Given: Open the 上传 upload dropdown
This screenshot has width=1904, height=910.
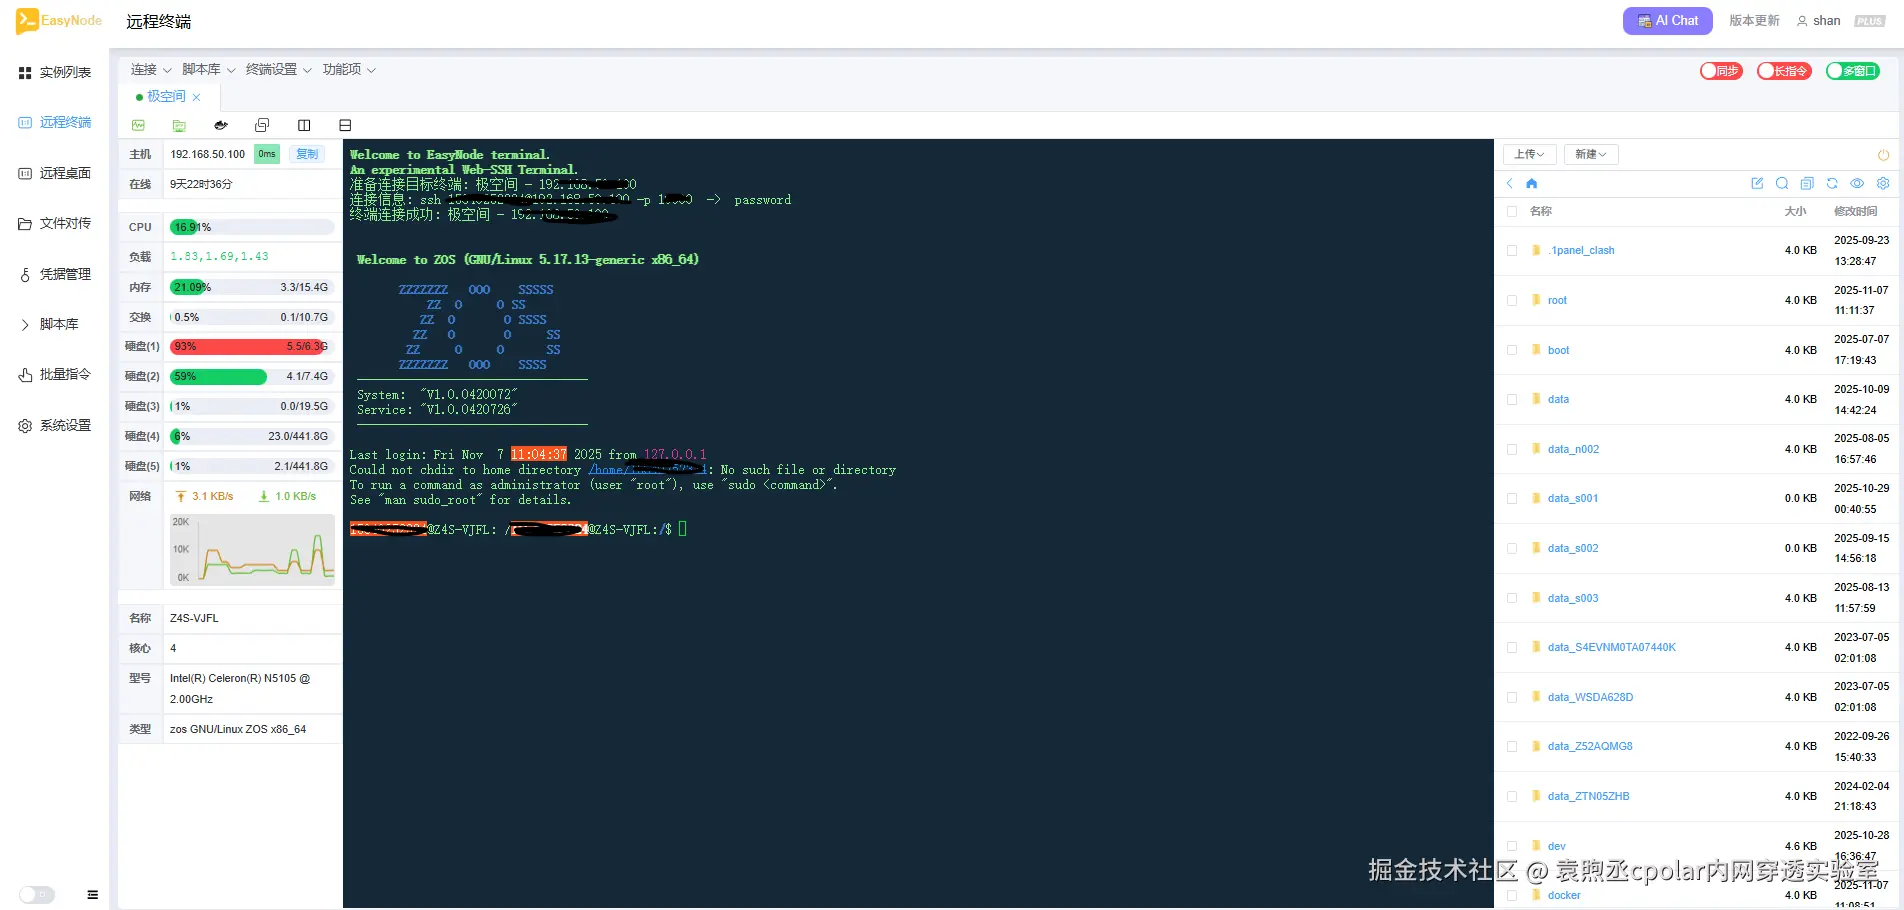Looking at the screenshot, I should pos(1530,154).
